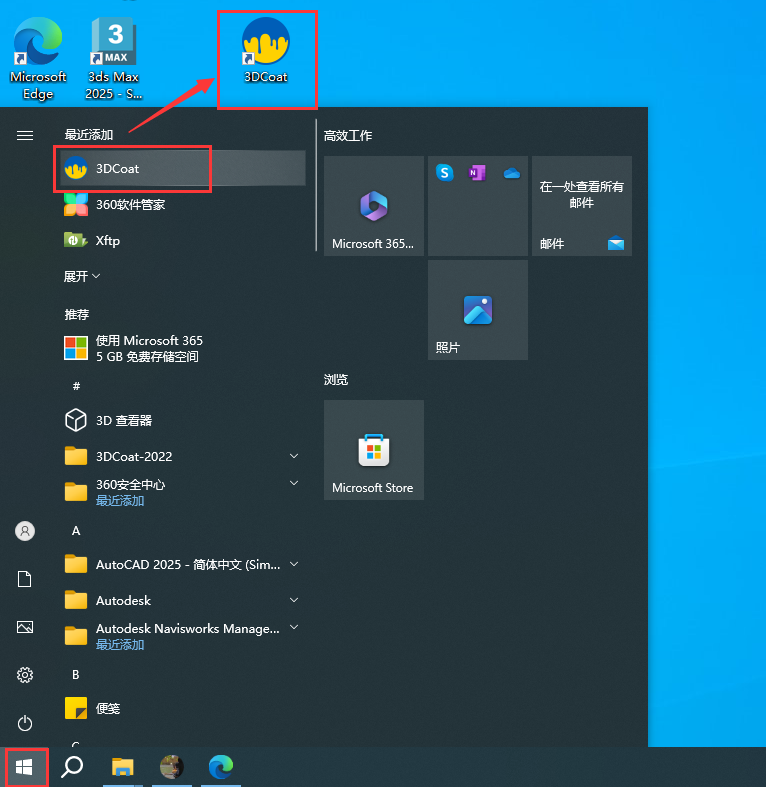
Task: Open File Explorer from the taskbar
Action: point(122,767)
